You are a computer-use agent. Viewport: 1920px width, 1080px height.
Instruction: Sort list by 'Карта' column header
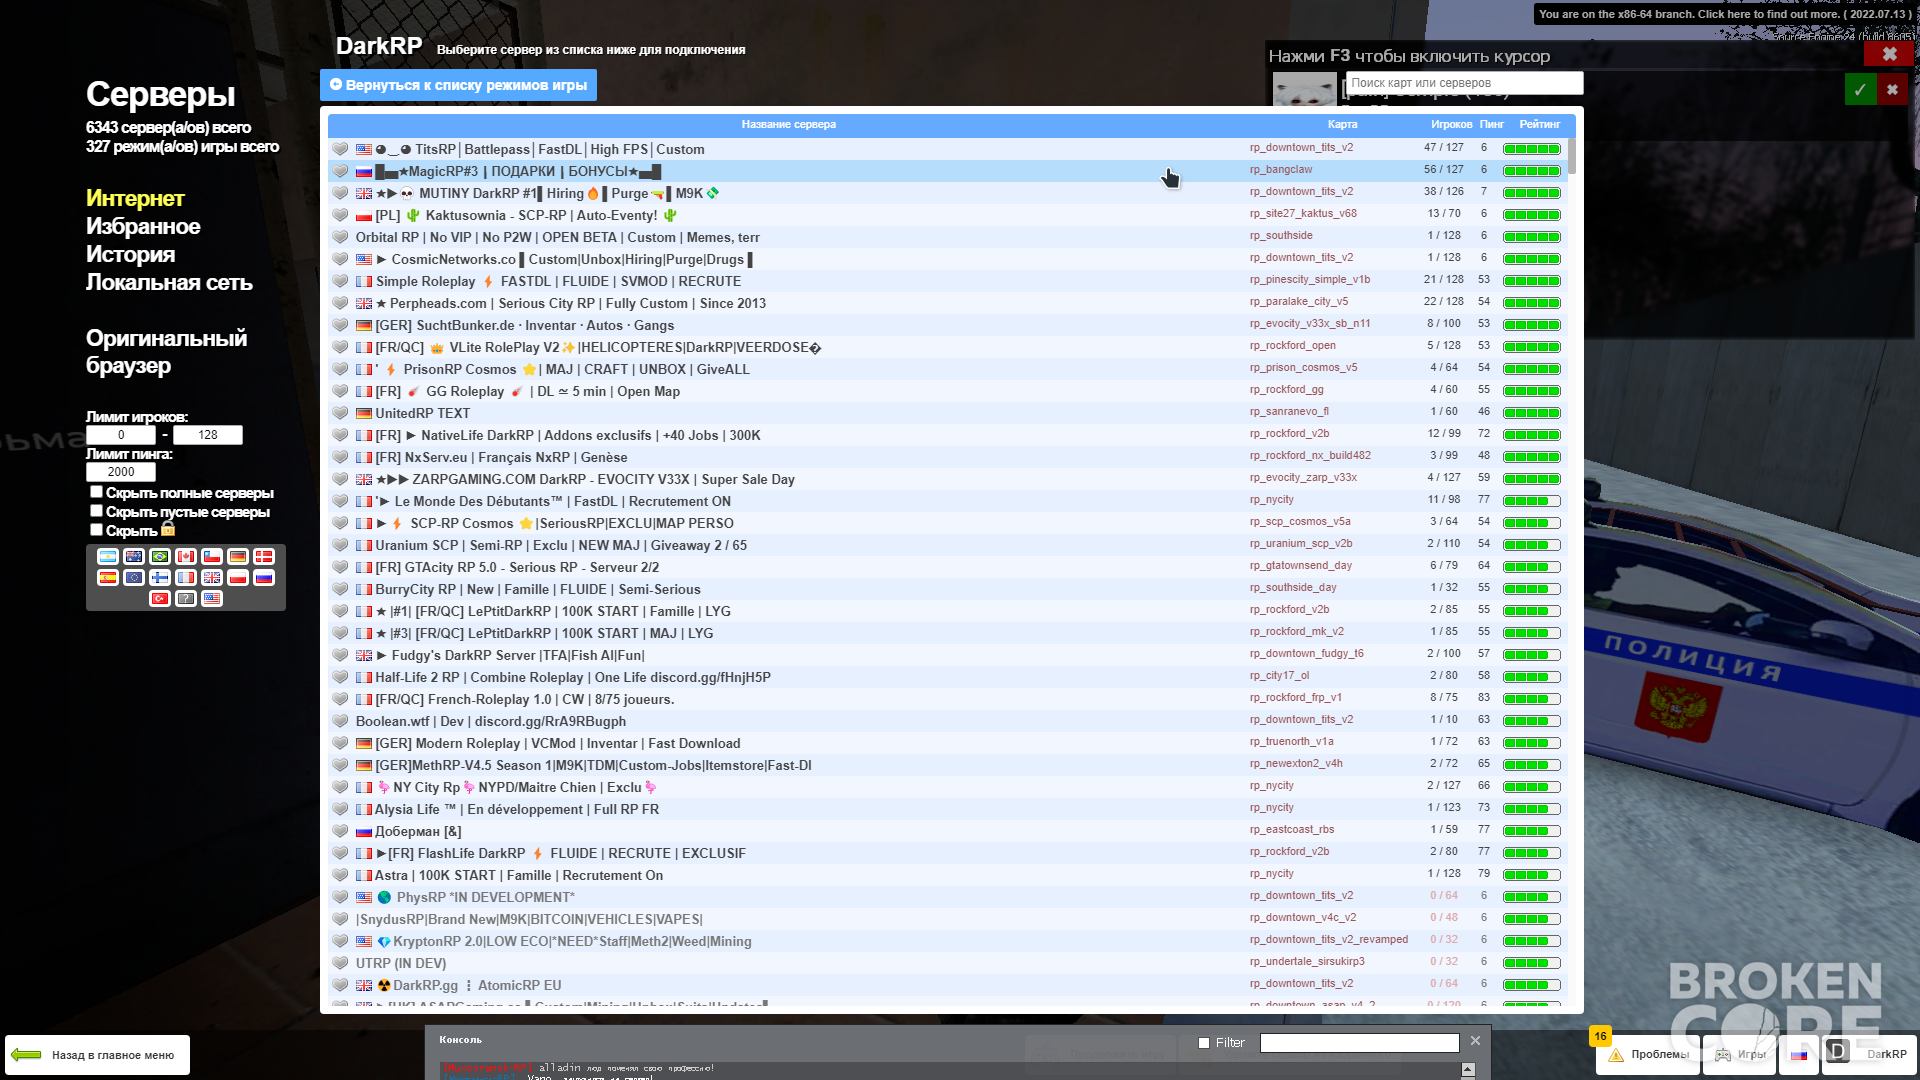pyautogui.click(x=1342, y=125)
